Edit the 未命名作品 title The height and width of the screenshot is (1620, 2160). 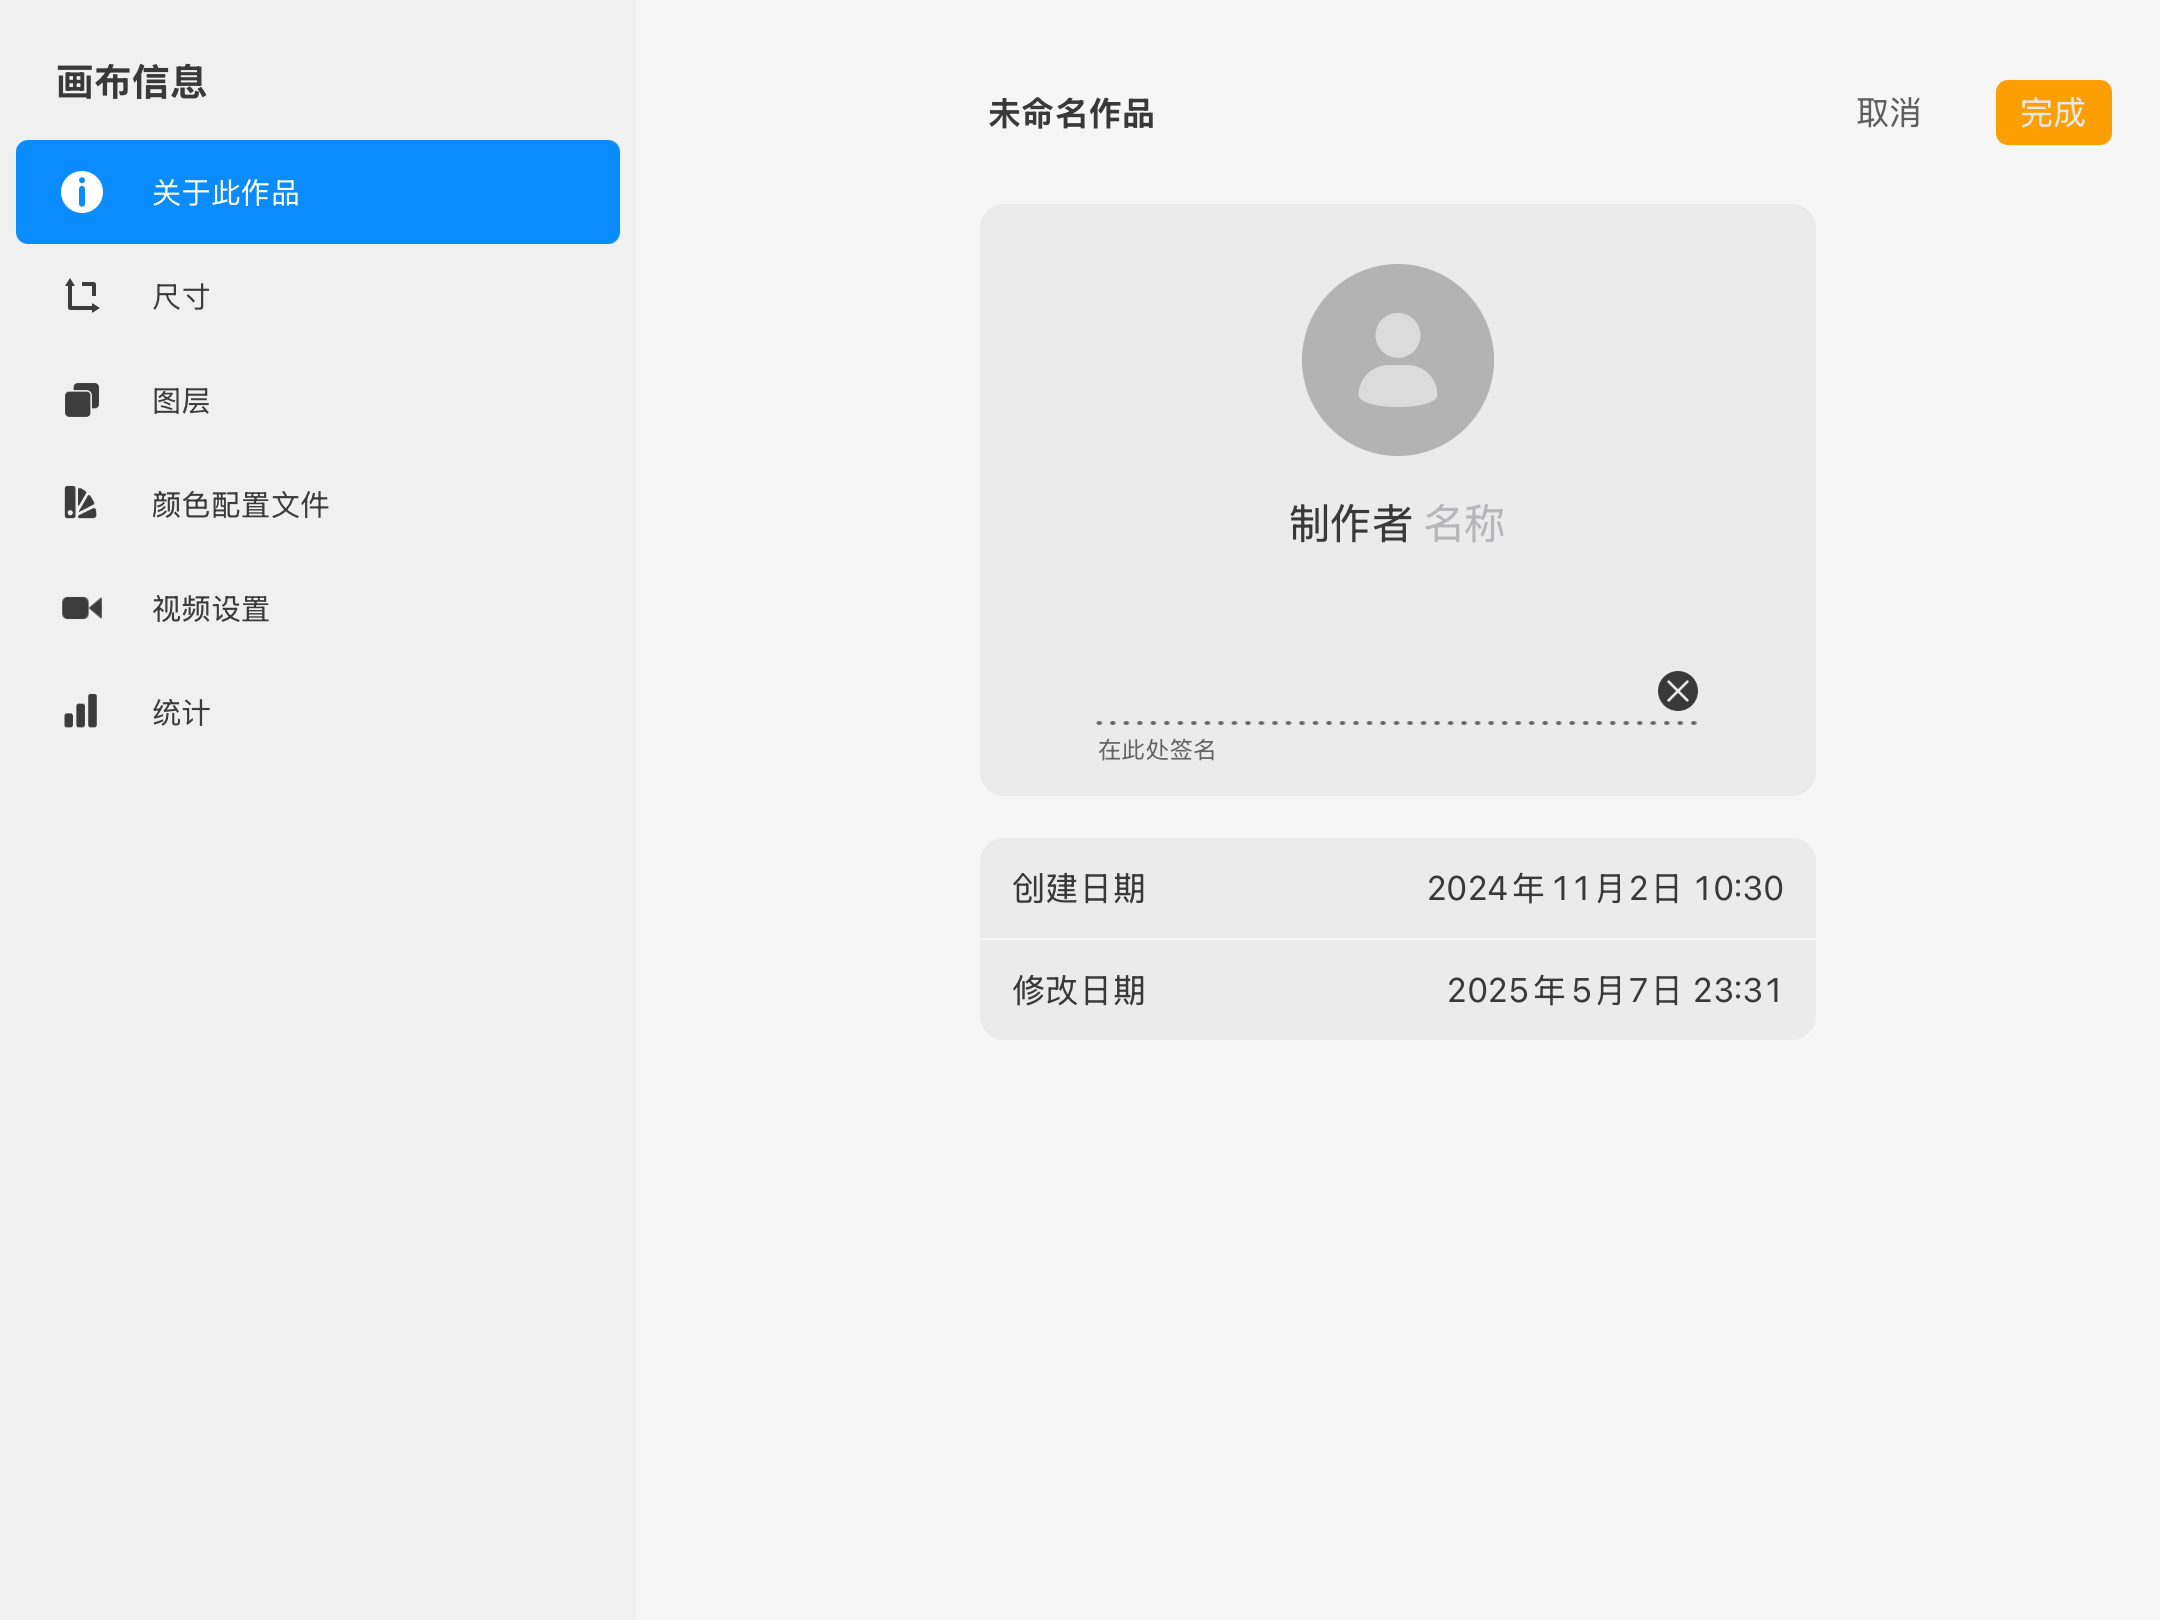click(x=1071, y=114)
